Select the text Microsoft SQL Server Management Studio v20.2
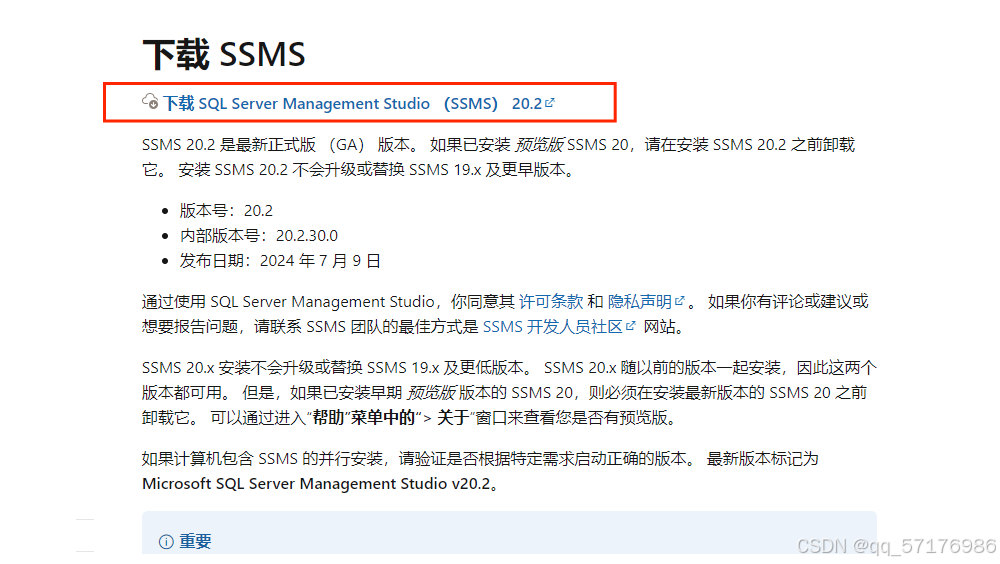1000x564 pixels. tap(316, 484)
